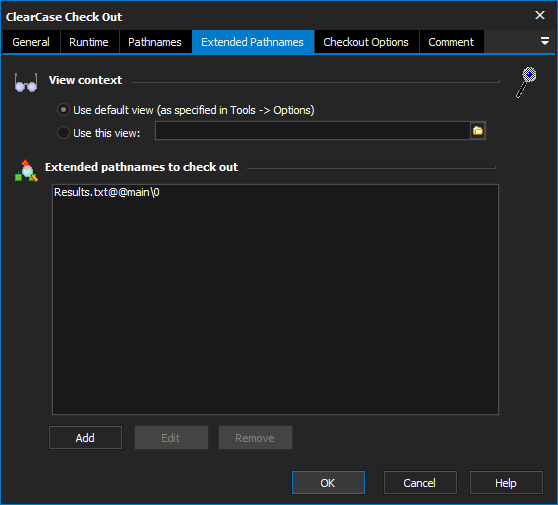Open the Checkout Options tab
558x505 pixels.
click(x=366, y=42)
